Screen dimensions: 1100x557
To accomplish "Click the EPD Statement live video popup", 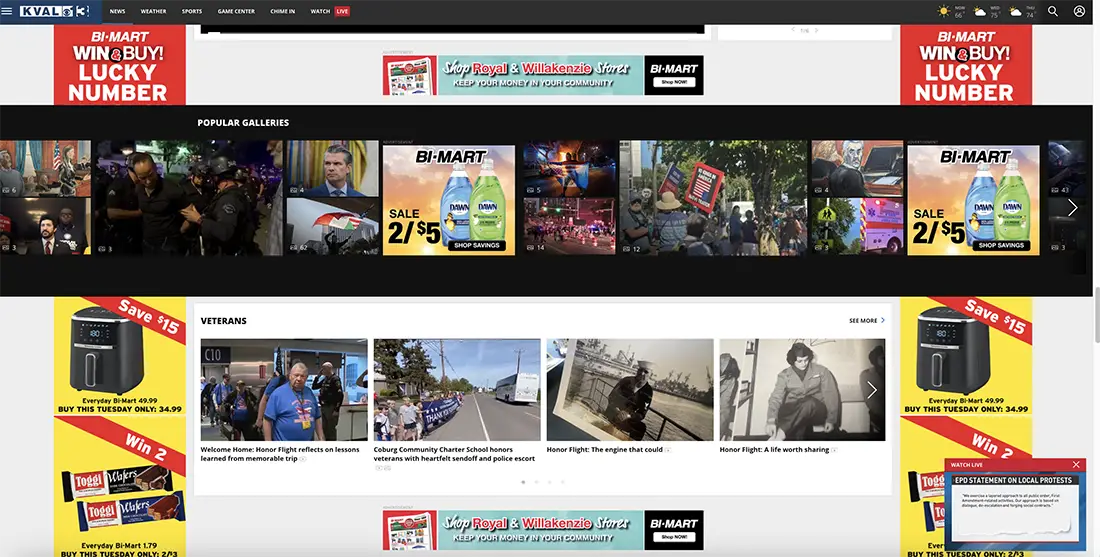I will click(x=1014, y=509).
